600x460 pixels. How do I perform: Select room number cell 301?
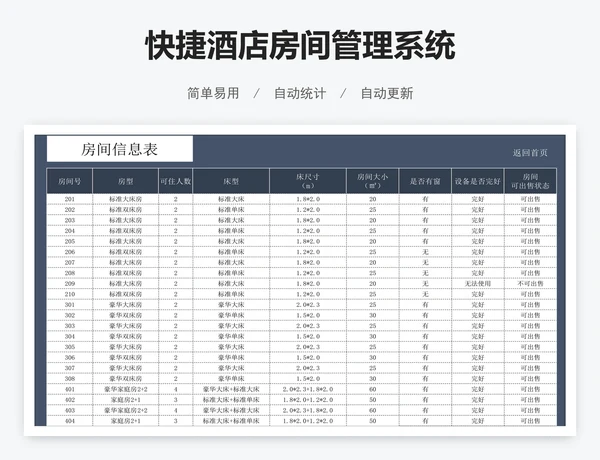click(70, 305)
